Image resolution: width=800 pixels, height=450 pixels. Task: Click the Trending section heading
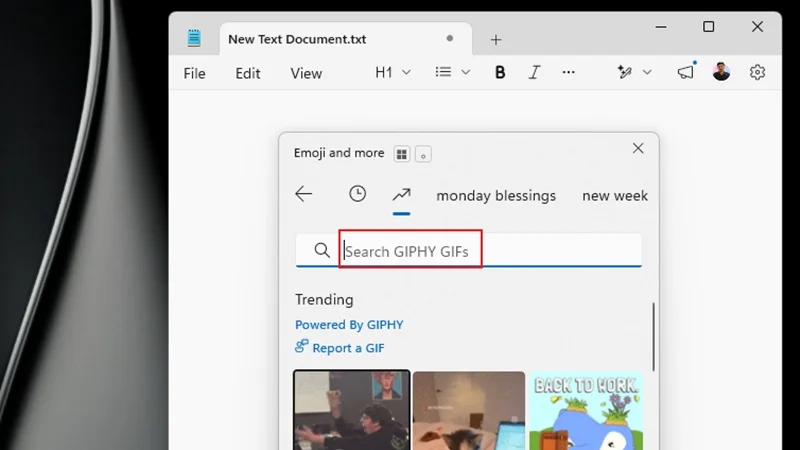[324, 299]
